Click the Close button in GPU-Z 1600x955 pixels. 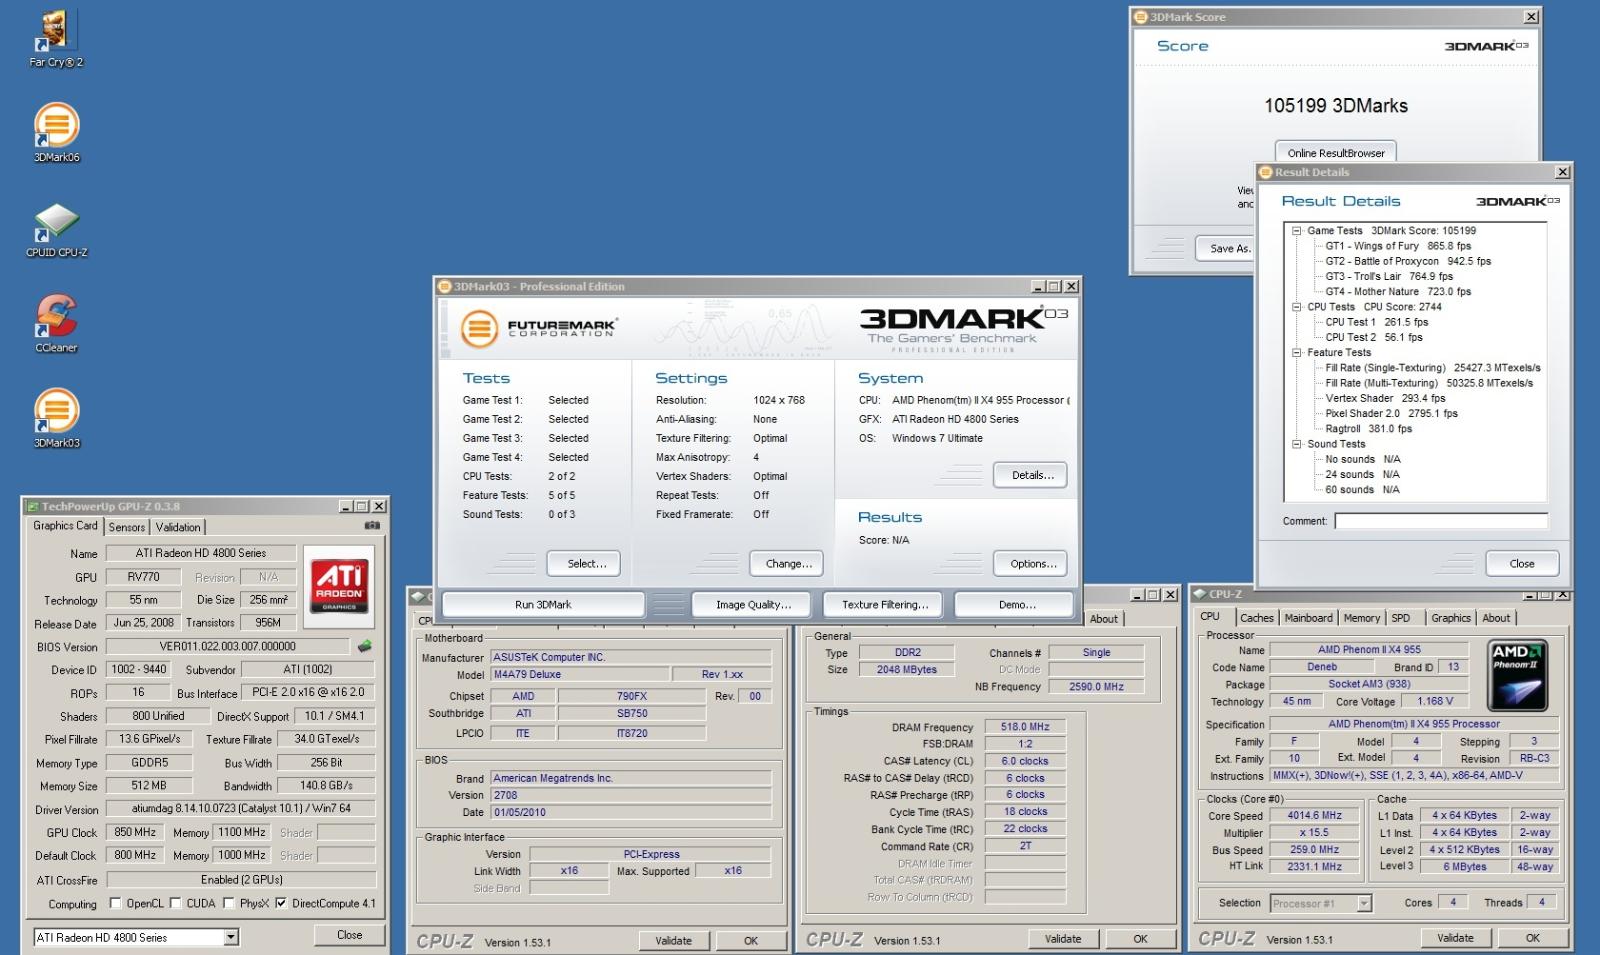[x=349, y=935]
